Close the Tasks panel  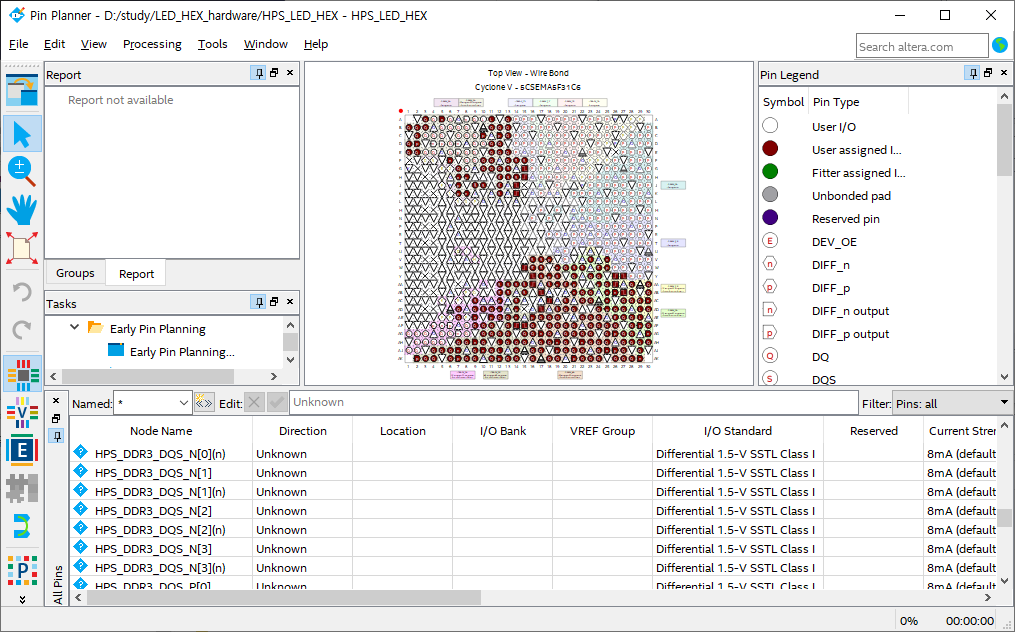[x=290, y=302]
